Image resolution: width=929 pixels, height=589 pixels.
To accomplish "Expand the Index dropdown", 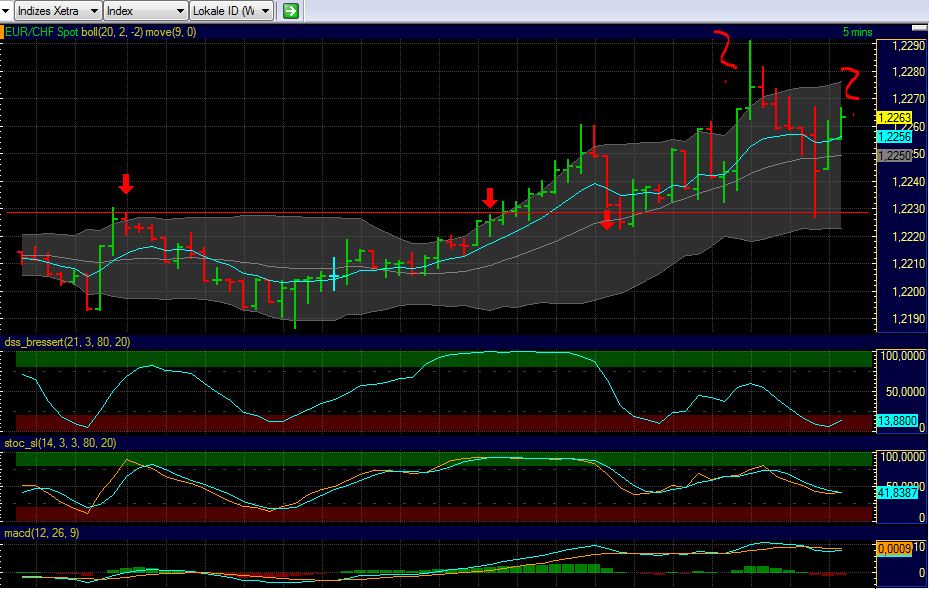I will pyautogui.click(x=145, y=11).
